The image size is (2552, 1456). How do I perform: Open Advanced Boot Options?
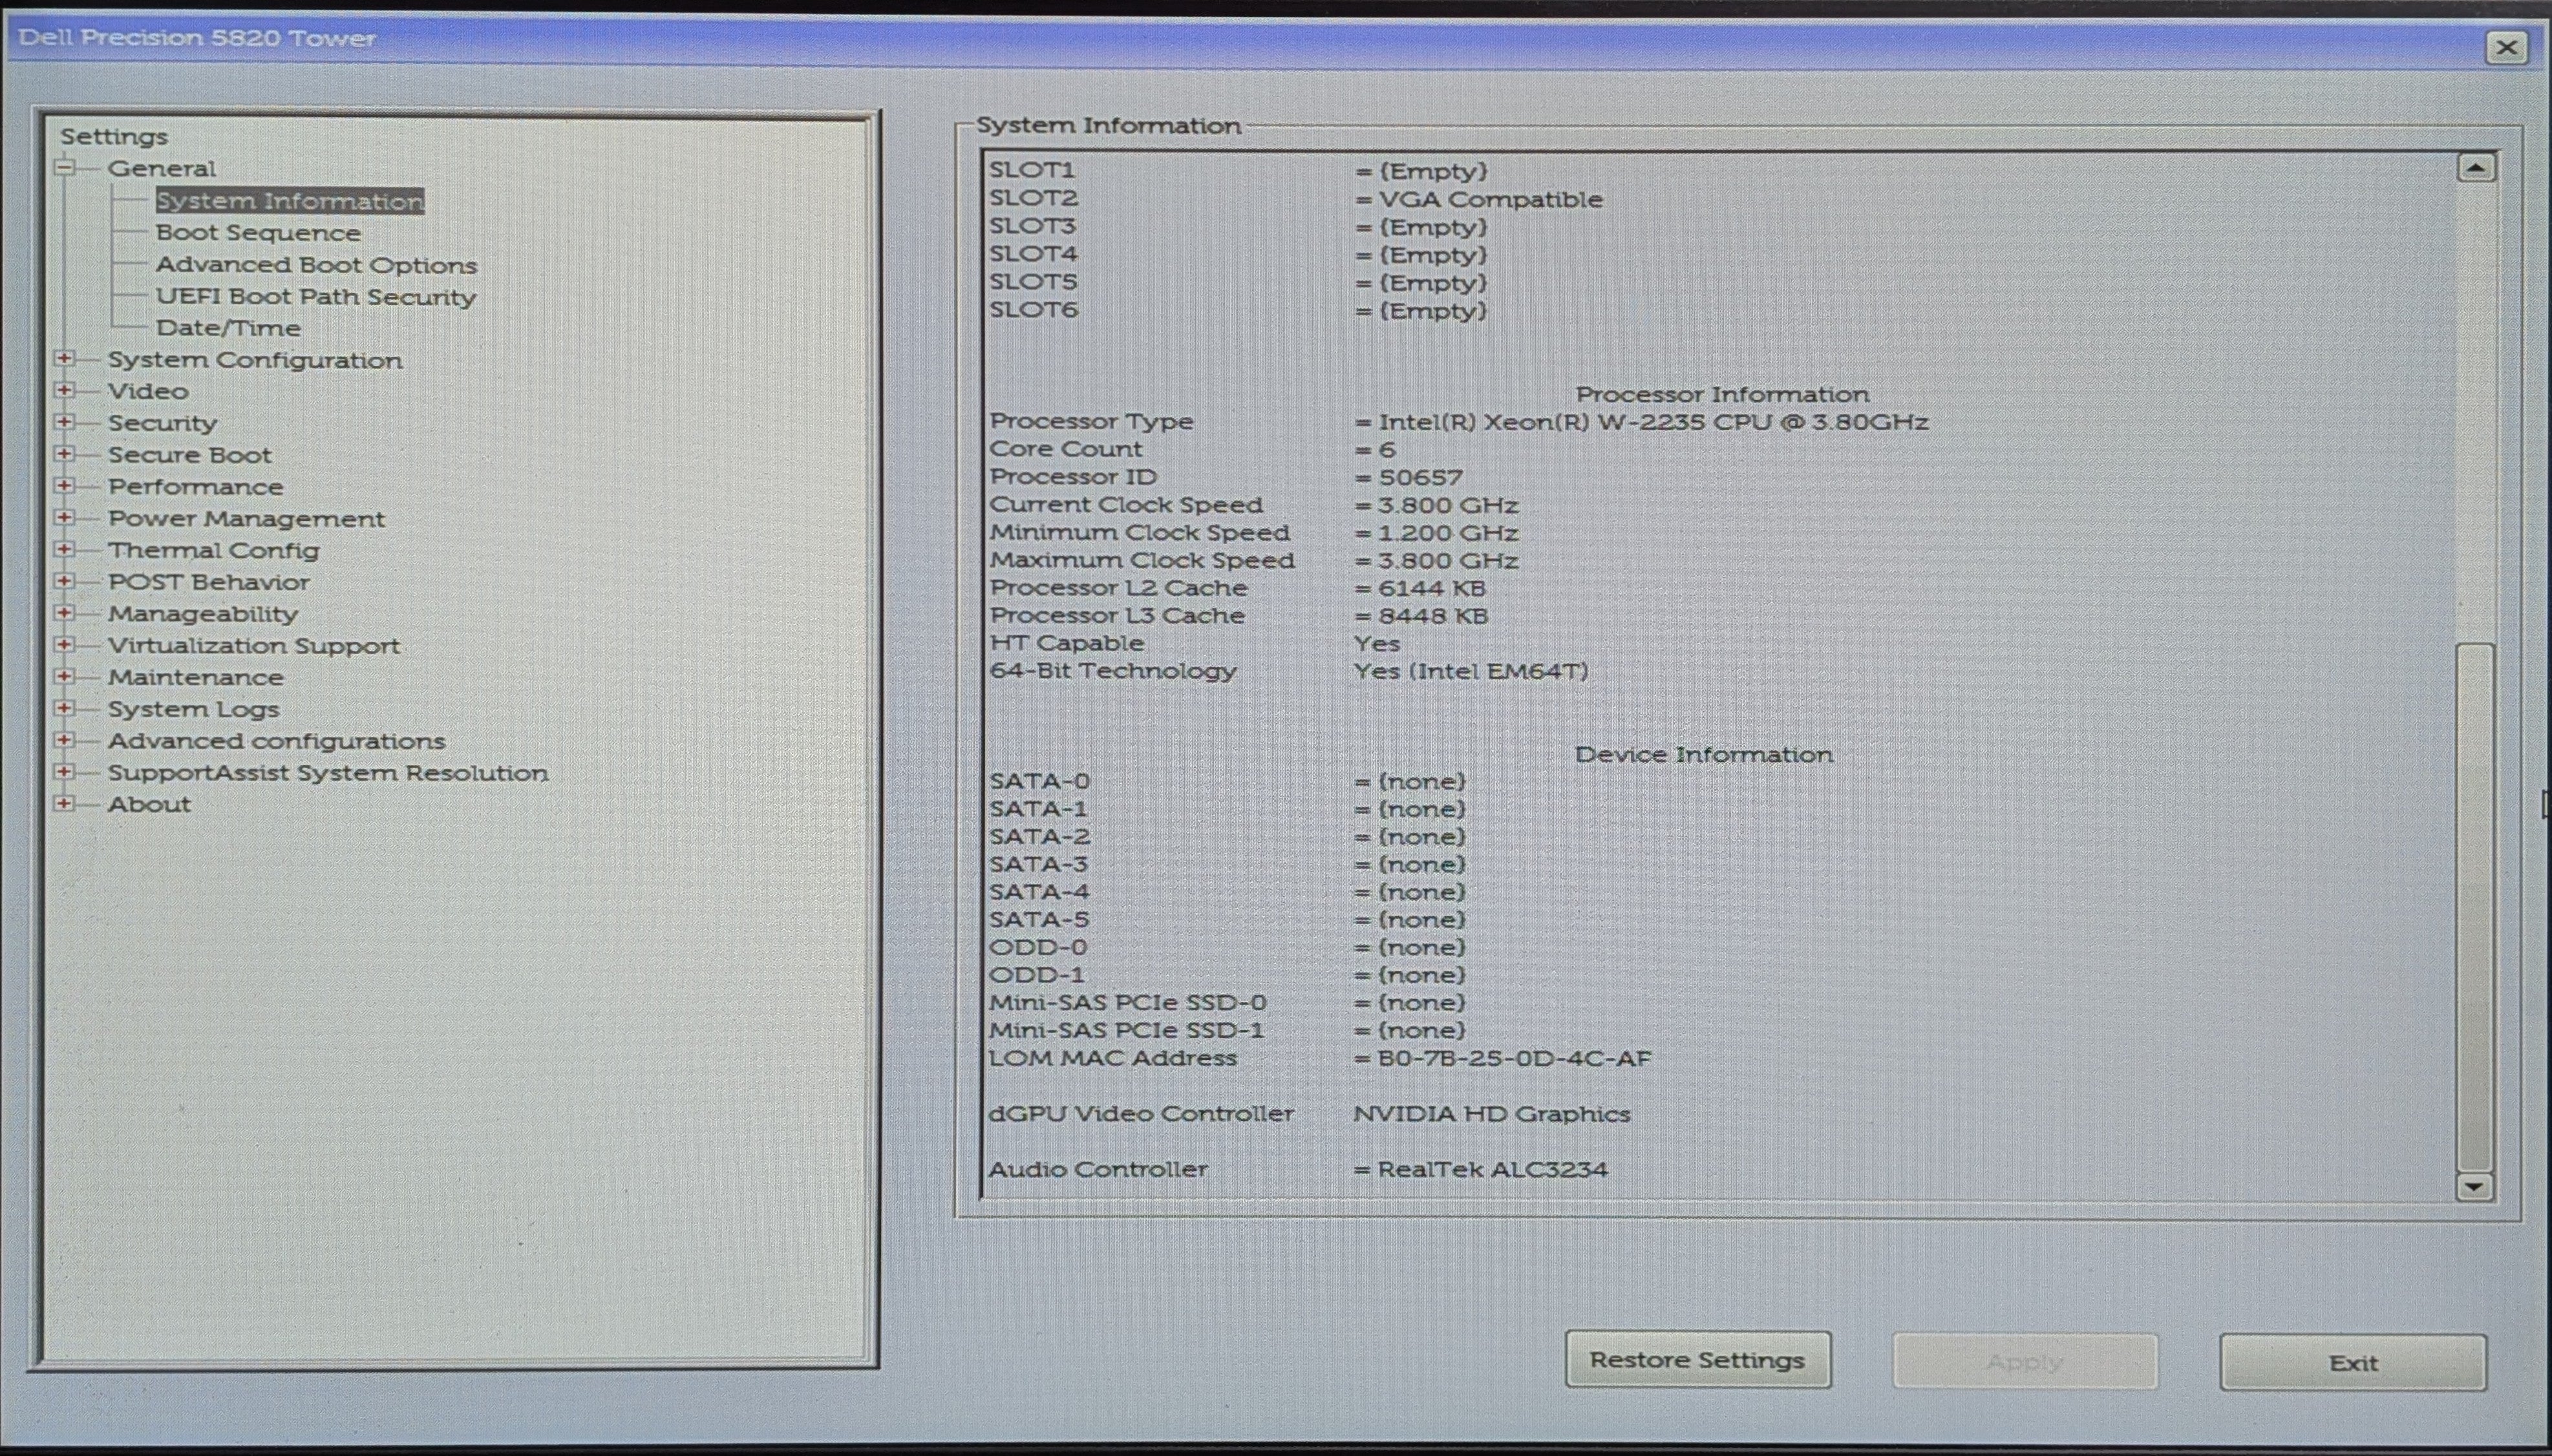pyautogui.click(x=316, y=265)
